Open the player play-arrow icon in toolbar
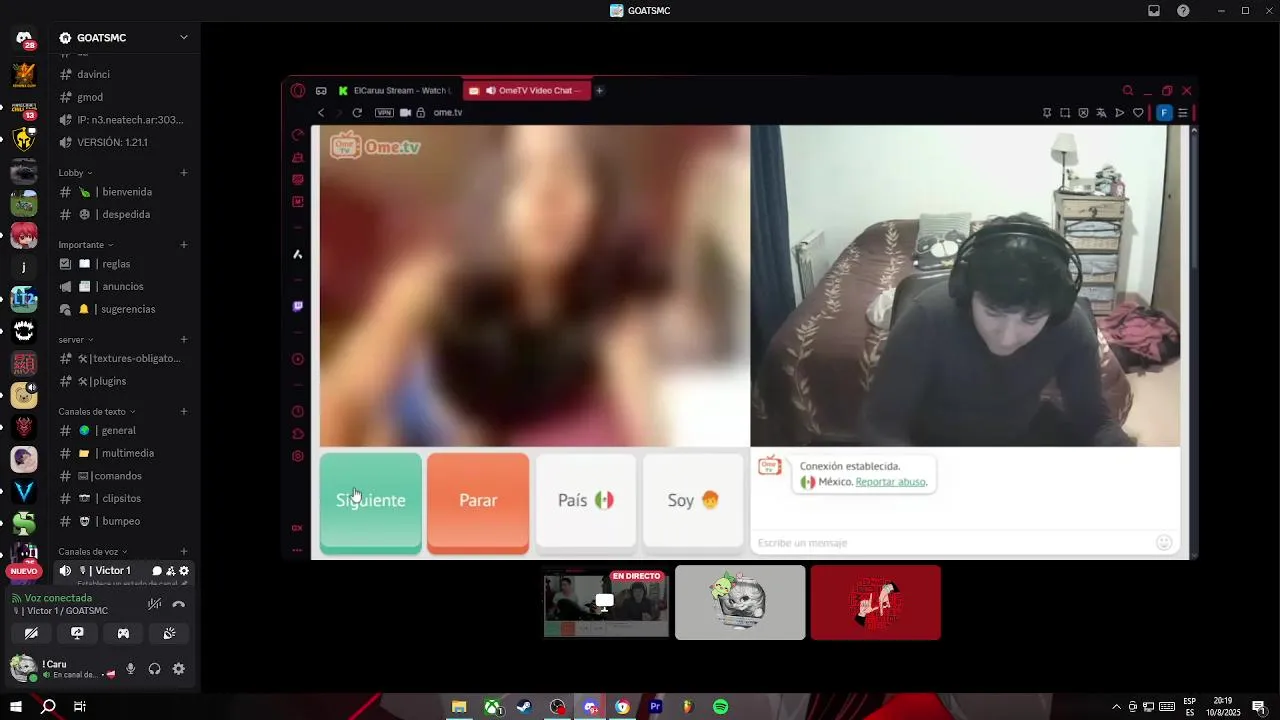Viewport: 1280px width, 720px height. point(1119,113)
